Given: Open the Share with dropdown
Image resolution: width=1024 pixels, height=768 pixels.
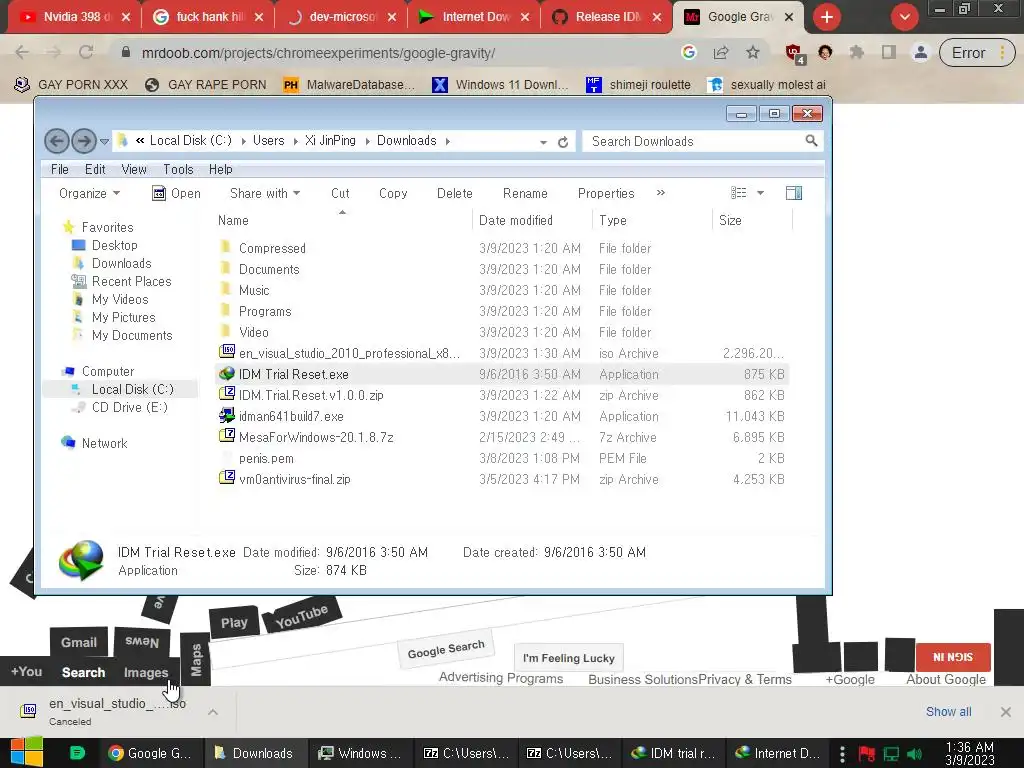Looking at the screenshot, I should 264,193.
